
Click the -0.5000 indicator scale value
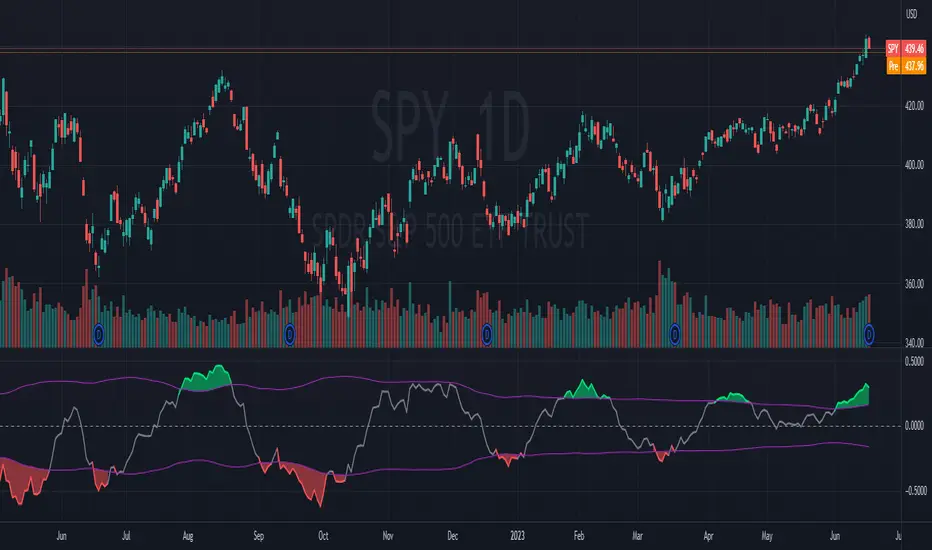915,491
